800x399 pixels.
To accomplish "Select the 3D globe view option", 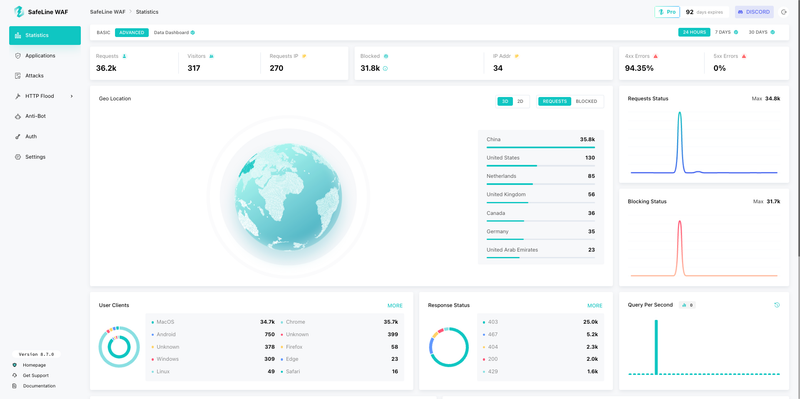I will (505, 102).
